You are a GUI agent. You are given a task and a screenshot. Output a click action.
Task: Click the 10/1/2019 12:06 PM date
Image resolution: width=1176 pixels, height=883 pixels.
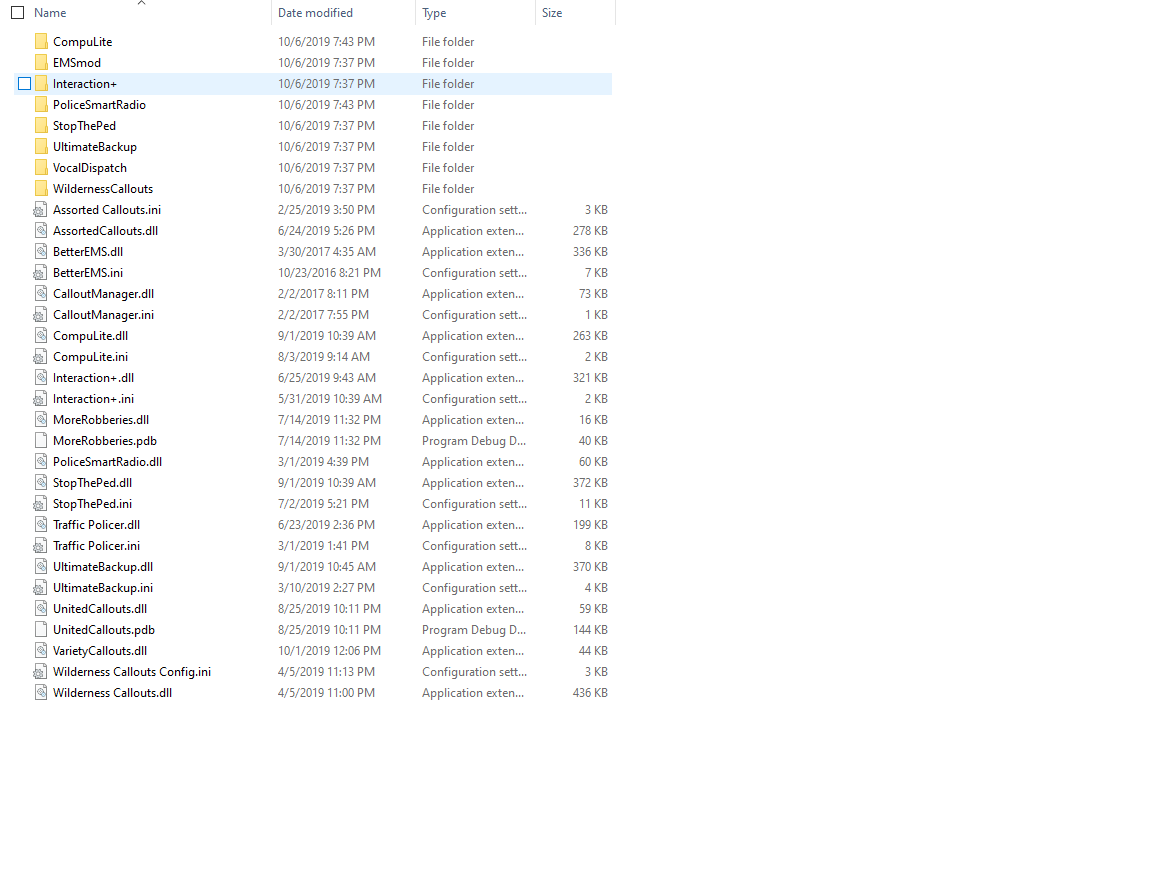[329, 650]
